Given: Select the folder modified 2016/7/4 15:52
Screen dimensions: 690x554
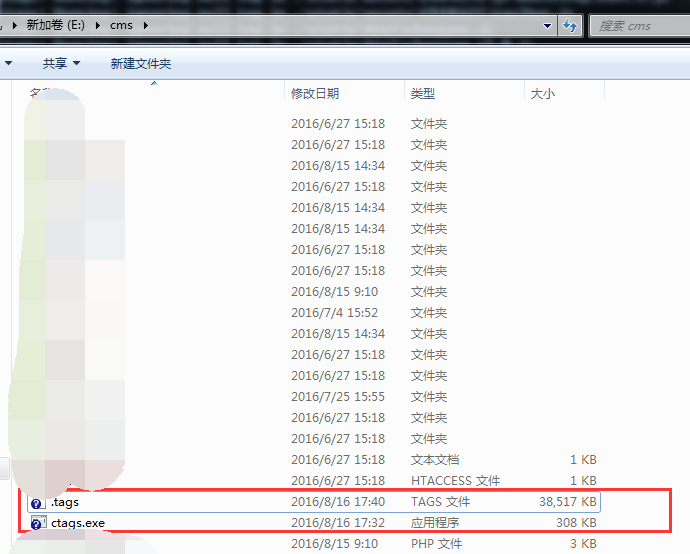Looking at the screenshot, I should (x=337, y=313).
